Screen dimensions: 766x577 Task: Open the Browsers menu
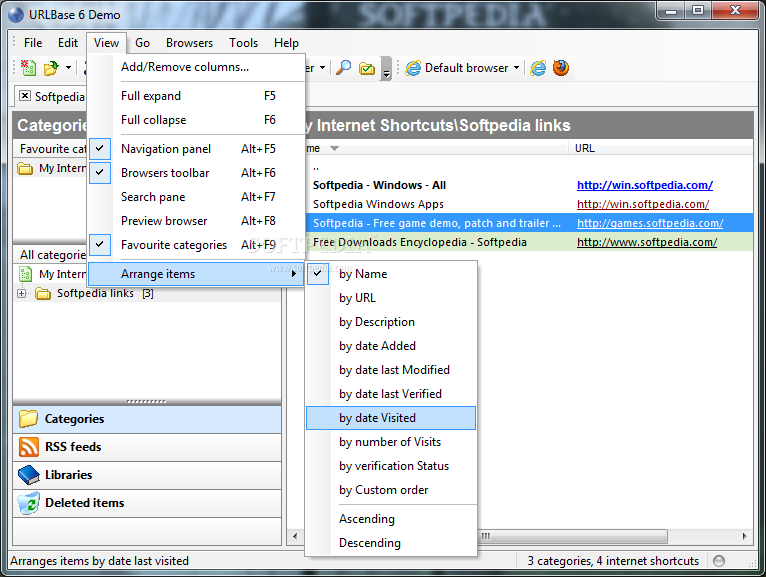[190, 43]
